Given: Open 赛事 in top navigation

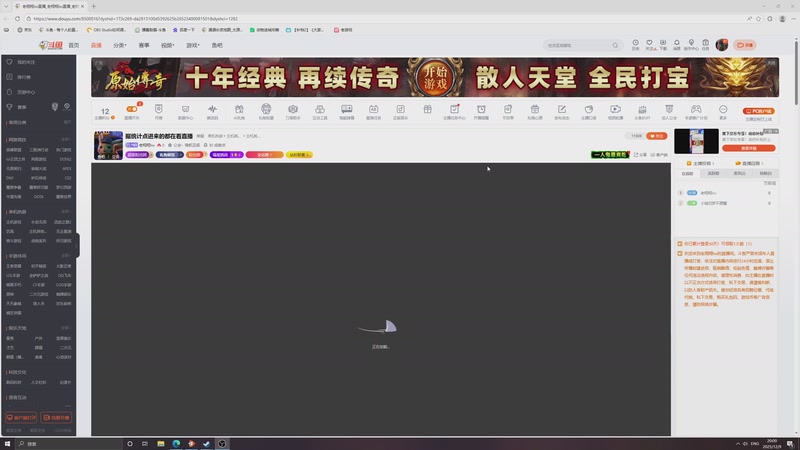Looking at the screenshot, I should click(144, 45).
